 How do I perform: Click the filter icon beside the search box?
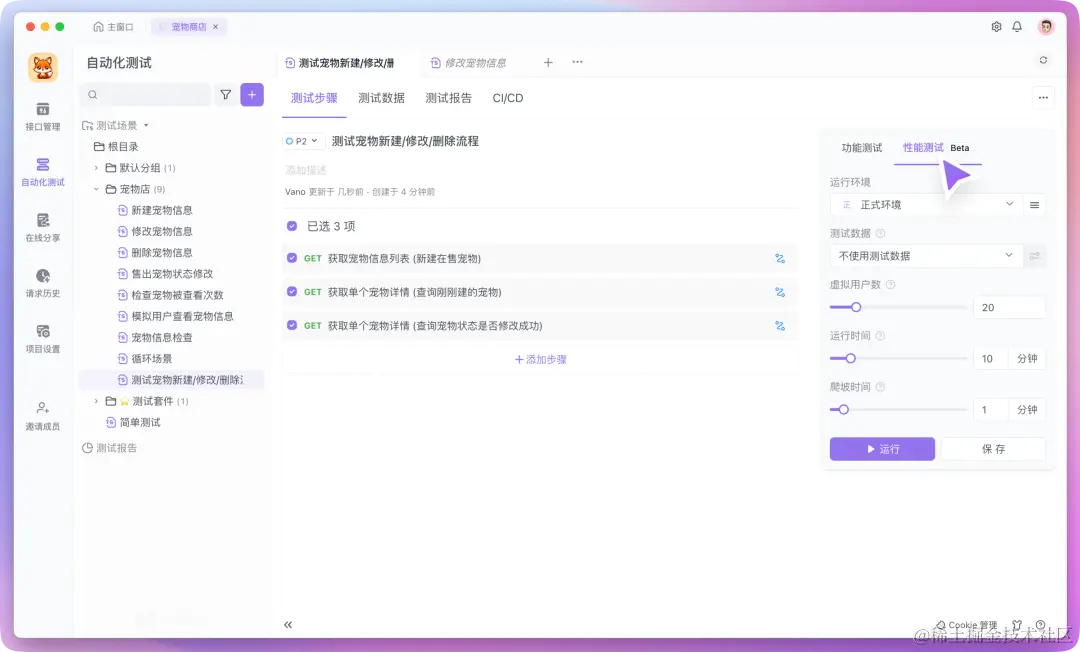(225, 93)
